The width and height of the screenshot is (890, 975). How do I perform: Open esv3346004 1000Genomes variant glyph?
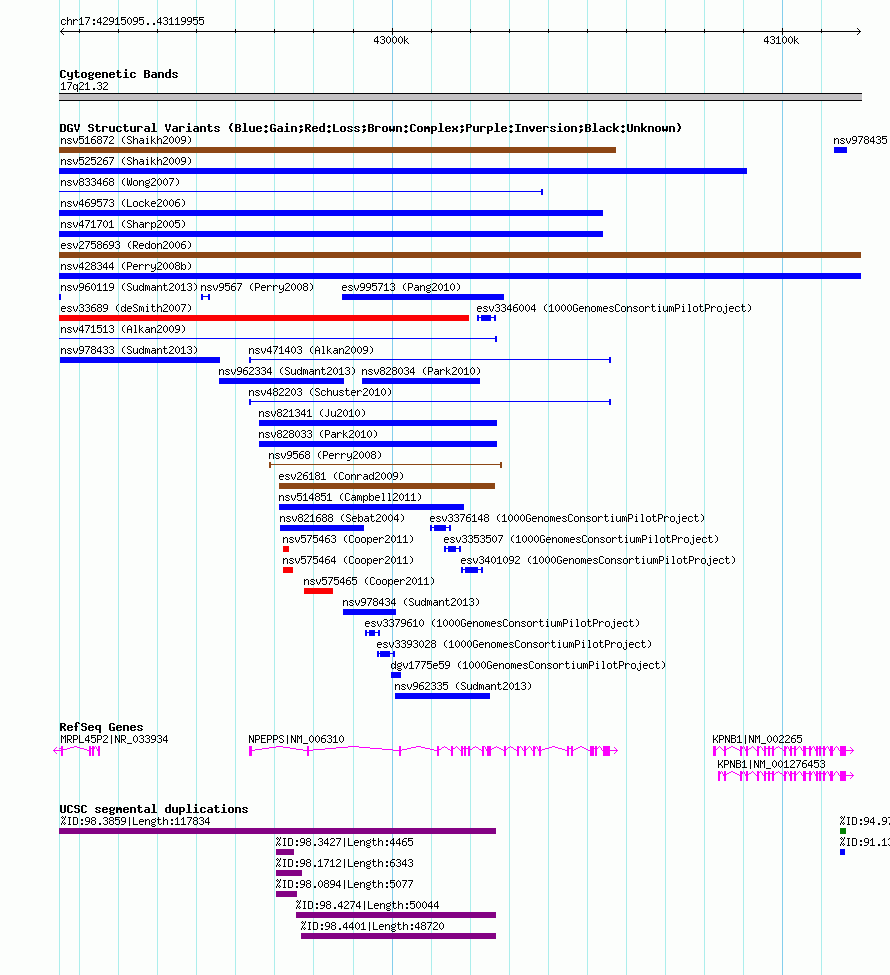click(486, 318)
